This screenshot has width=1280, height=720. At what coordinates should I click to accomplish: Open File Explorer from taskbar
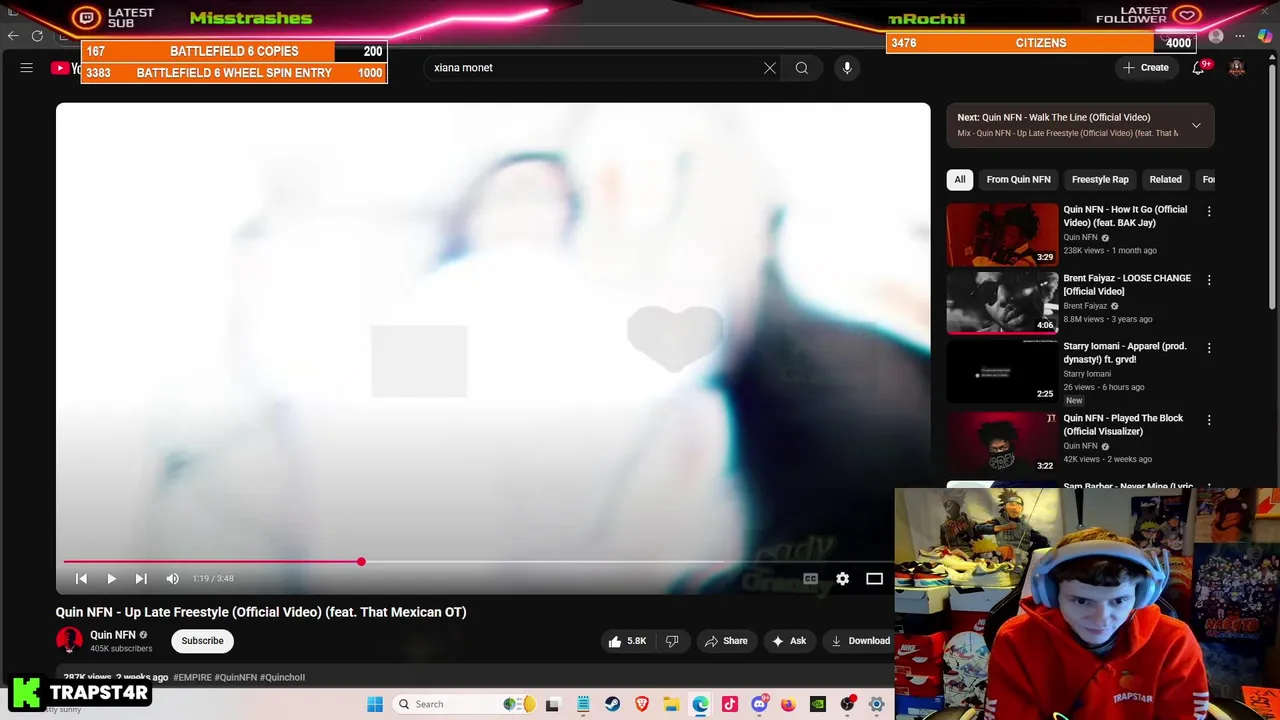click(x=671, y=705)
